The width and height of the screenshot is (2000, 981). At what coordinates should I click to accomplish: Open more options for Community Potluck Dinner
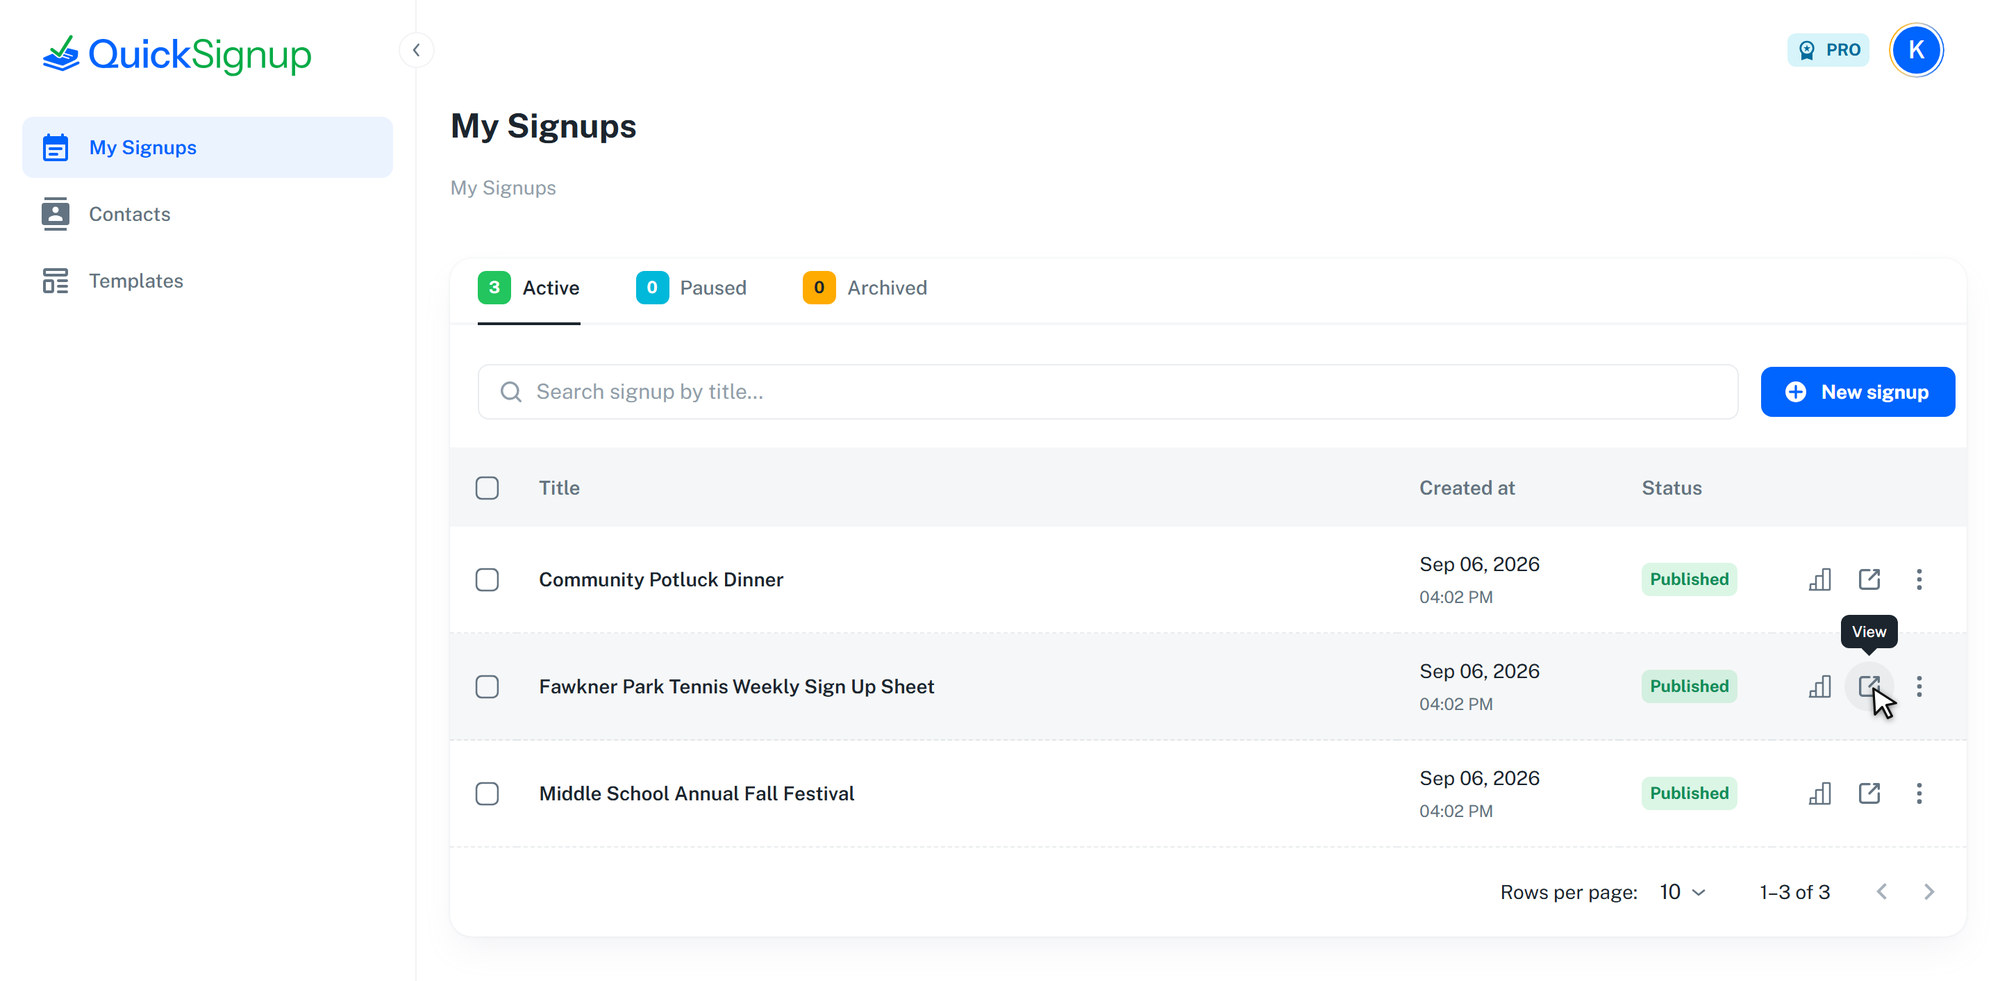click(x=1919, y=580)
